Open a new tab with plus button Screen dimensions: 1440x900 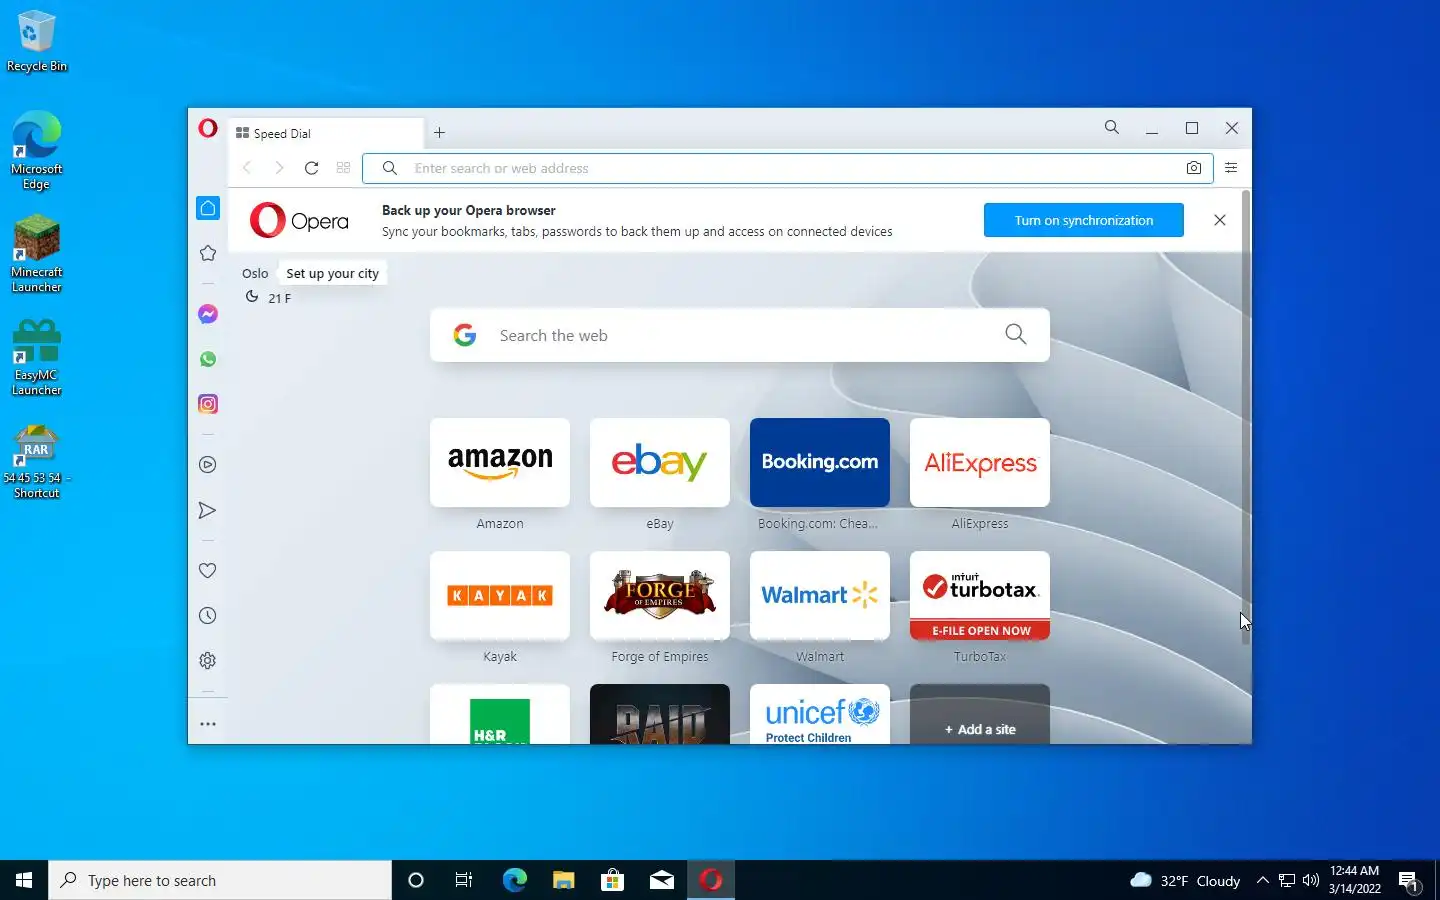pyautogui.click(x=439, y=132)
